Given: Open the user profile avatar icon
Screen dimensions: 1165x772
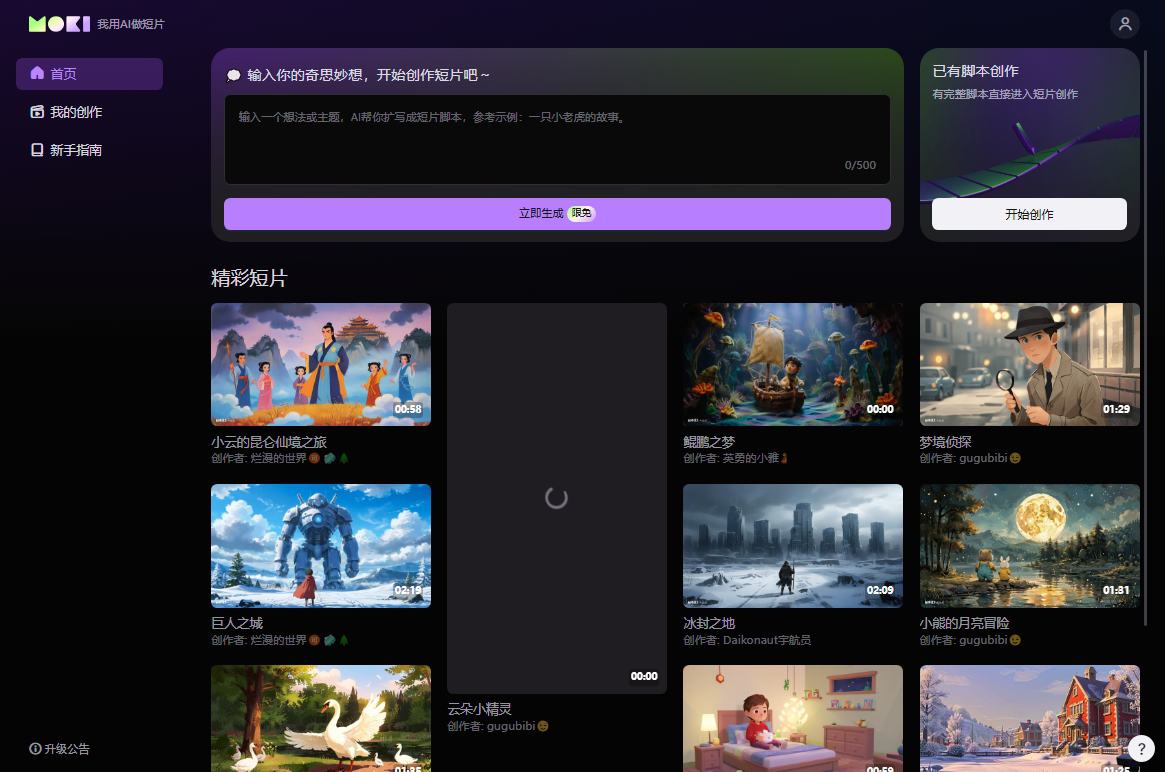Looking at the screenshot, I should tap(1125, 24).
